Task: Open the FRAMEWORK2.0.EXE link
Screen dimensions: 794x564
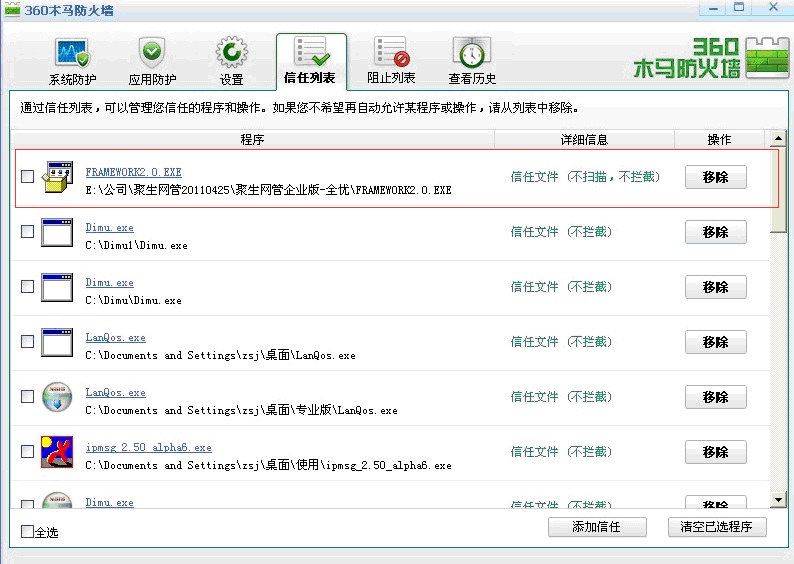Action: [134, 172]
